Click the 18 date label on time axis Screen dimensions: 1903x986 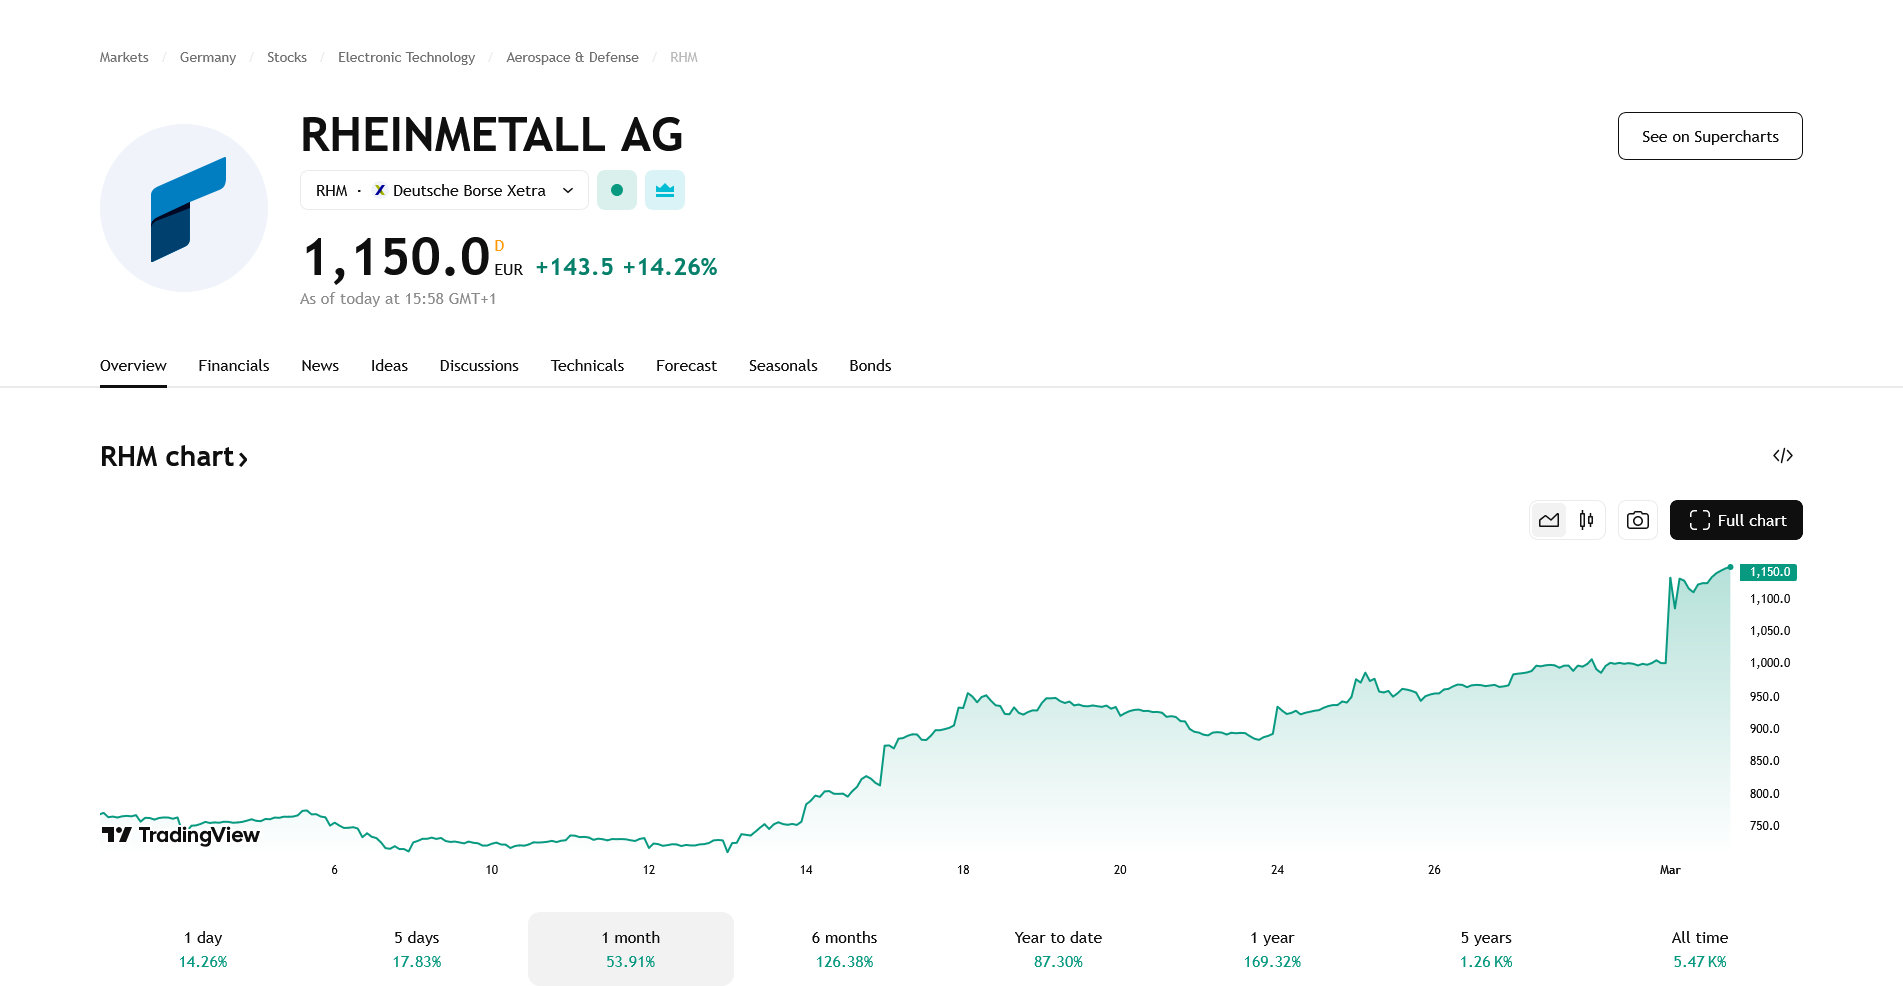963,870
